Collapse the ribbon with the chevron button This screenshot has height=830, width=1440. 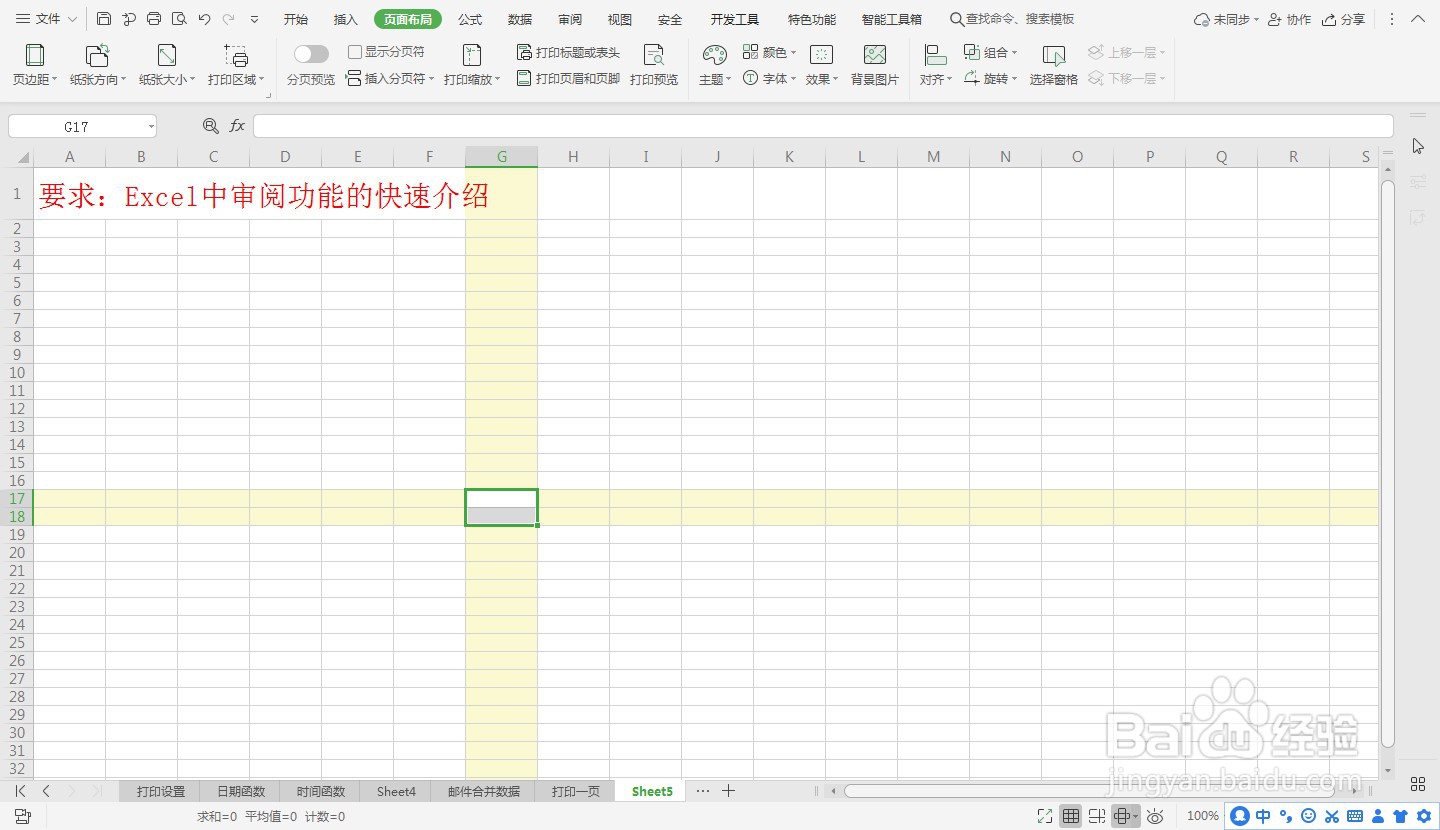coord(1418,19)
